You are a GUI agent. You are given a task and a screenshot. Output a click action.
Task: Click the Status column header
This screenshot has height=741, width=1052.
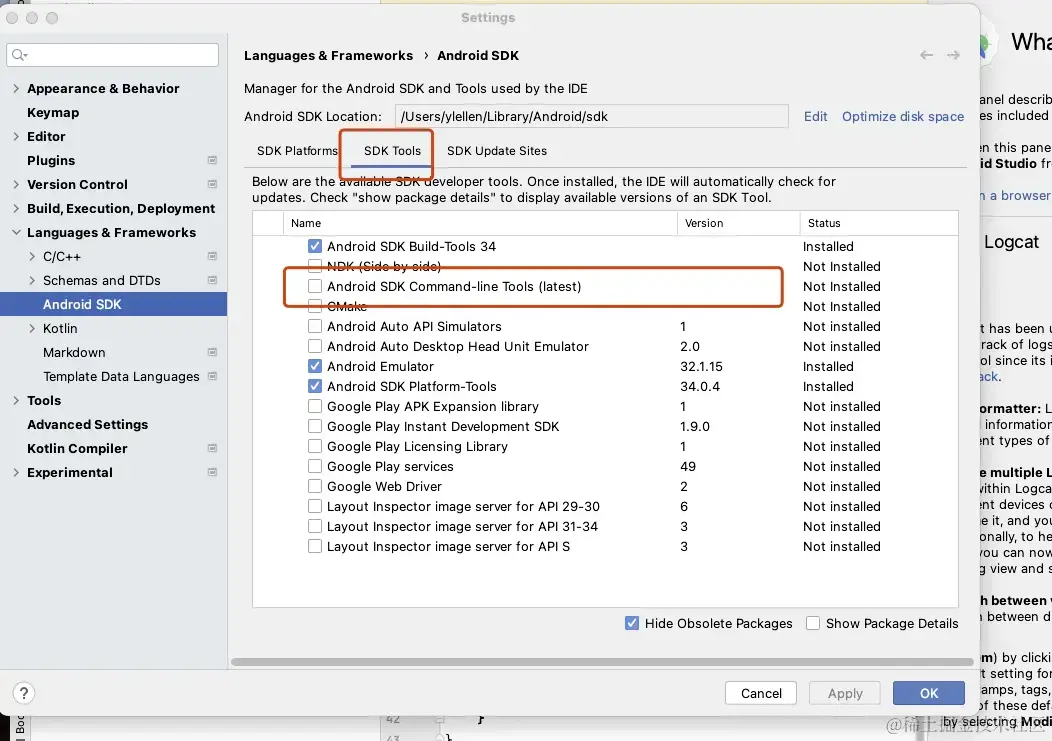pos(879,223)
